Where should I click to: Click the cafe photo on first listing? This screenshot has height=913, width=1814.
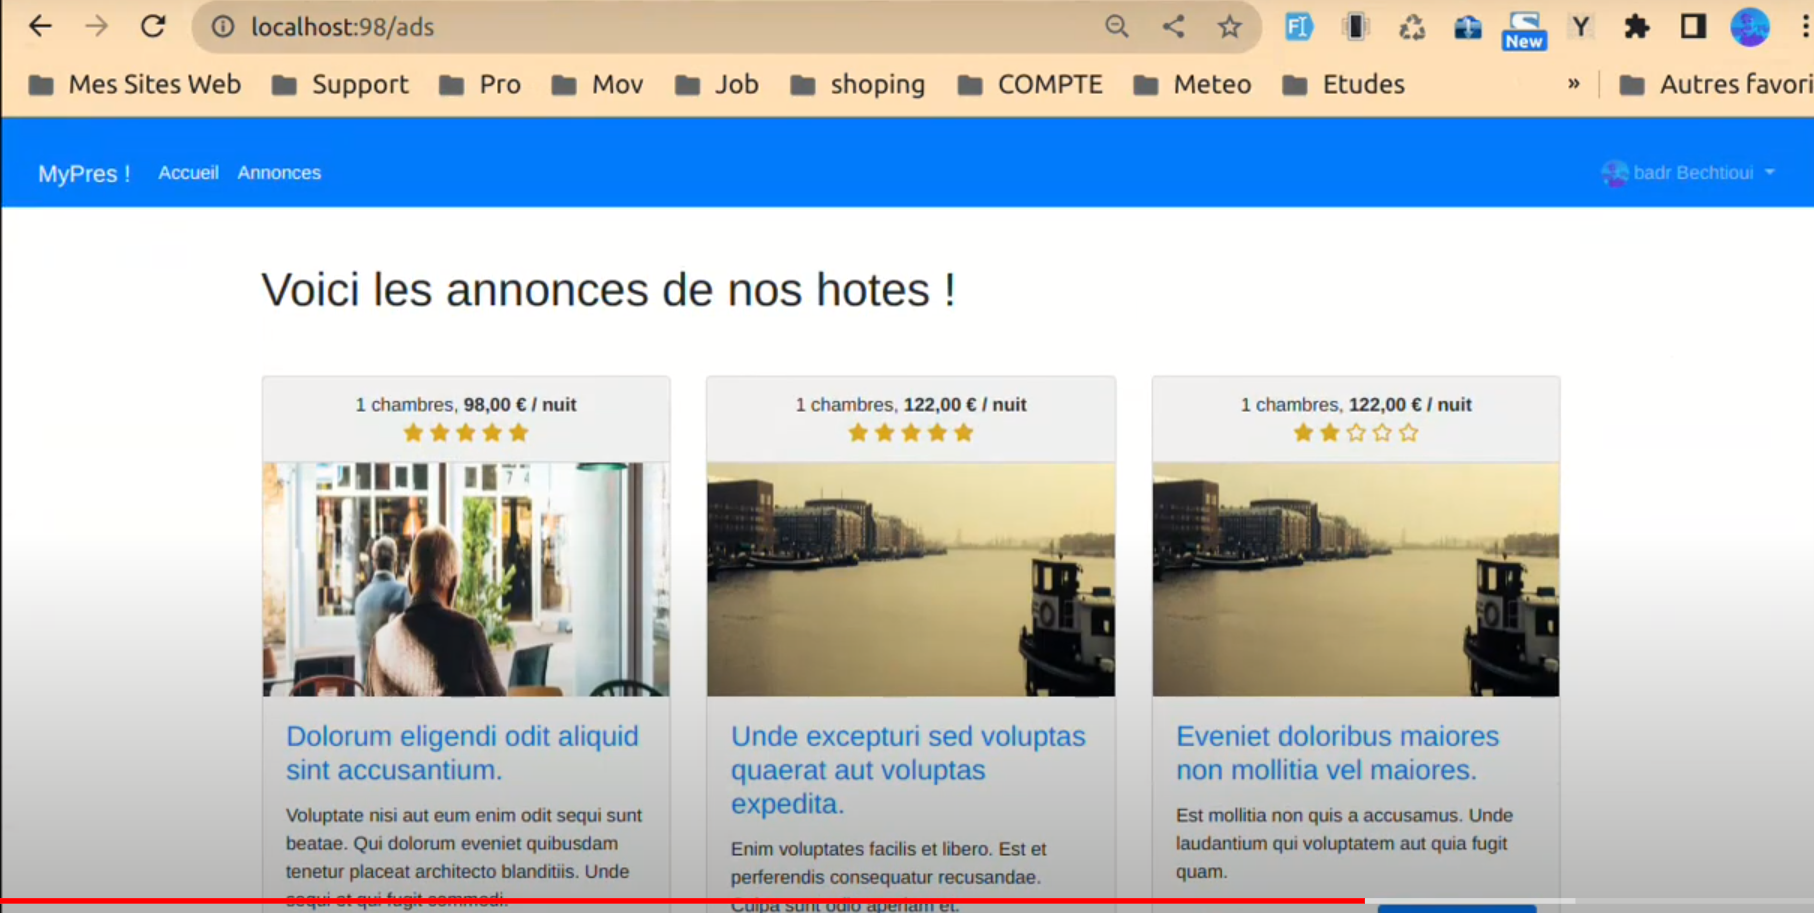tap(466, 579)
